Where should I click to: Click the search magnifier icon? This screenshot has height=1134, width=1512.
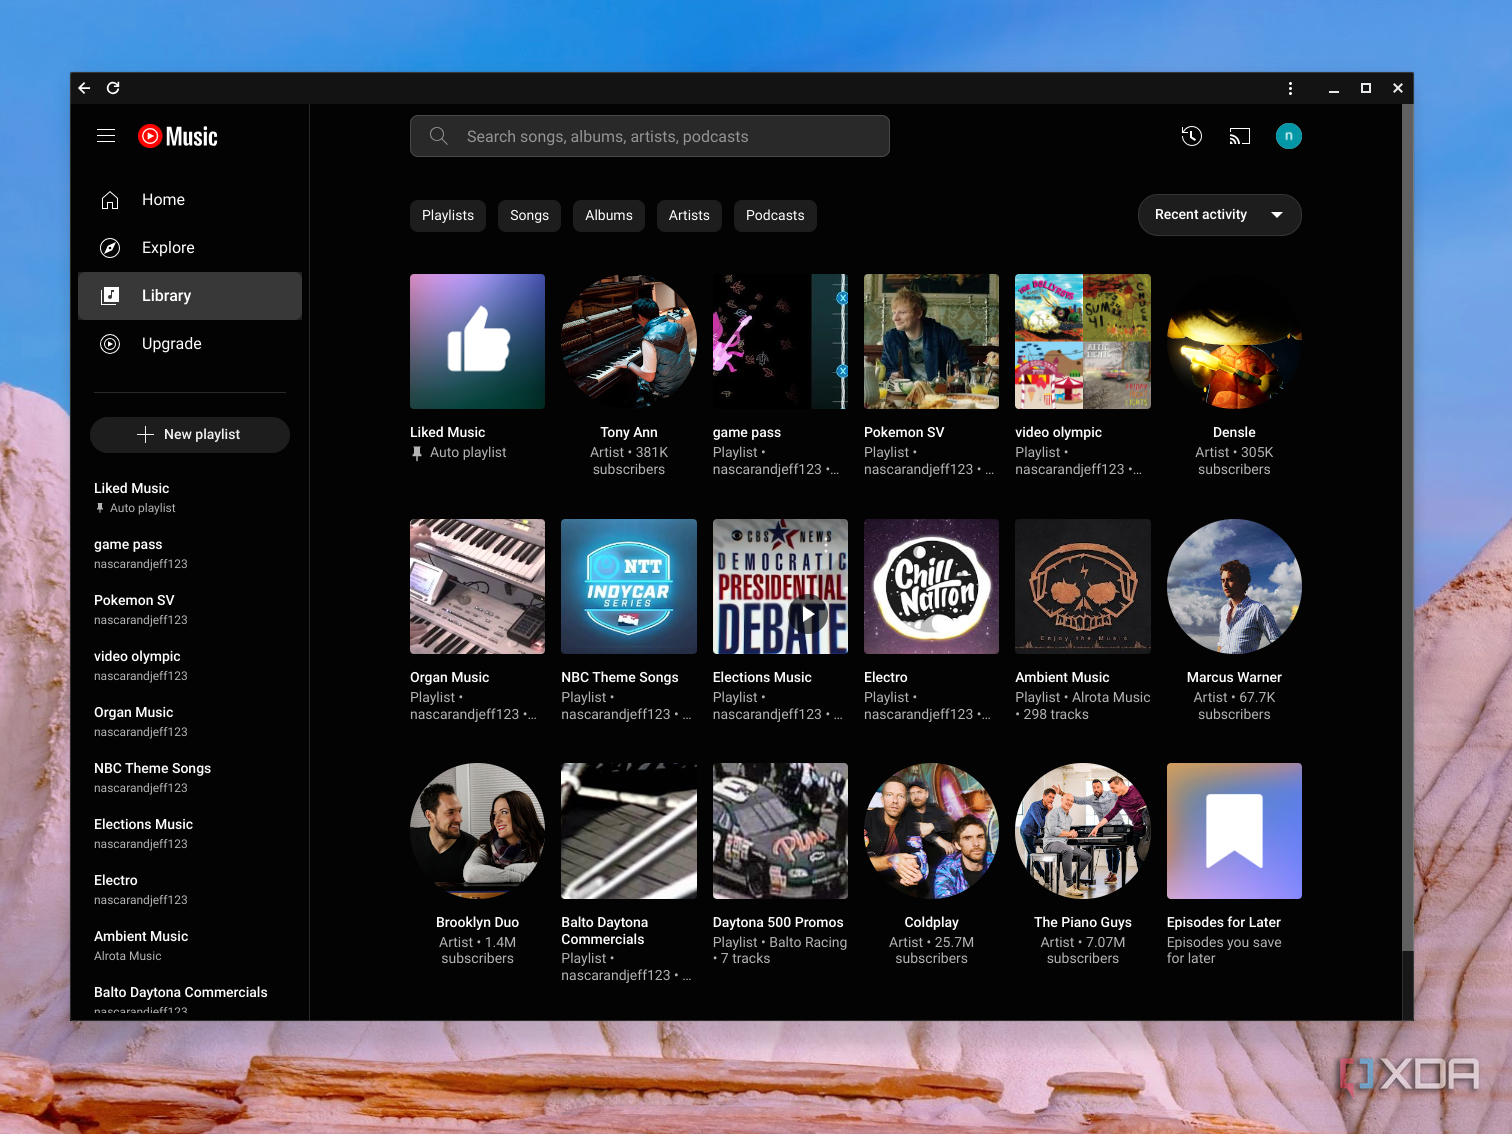tap(439, 136)
